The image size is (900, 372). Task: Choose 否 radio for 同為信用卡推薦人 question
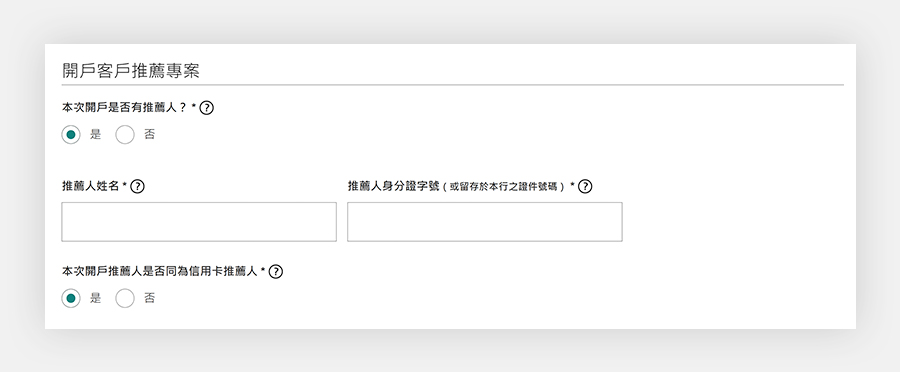coord(125,299)
